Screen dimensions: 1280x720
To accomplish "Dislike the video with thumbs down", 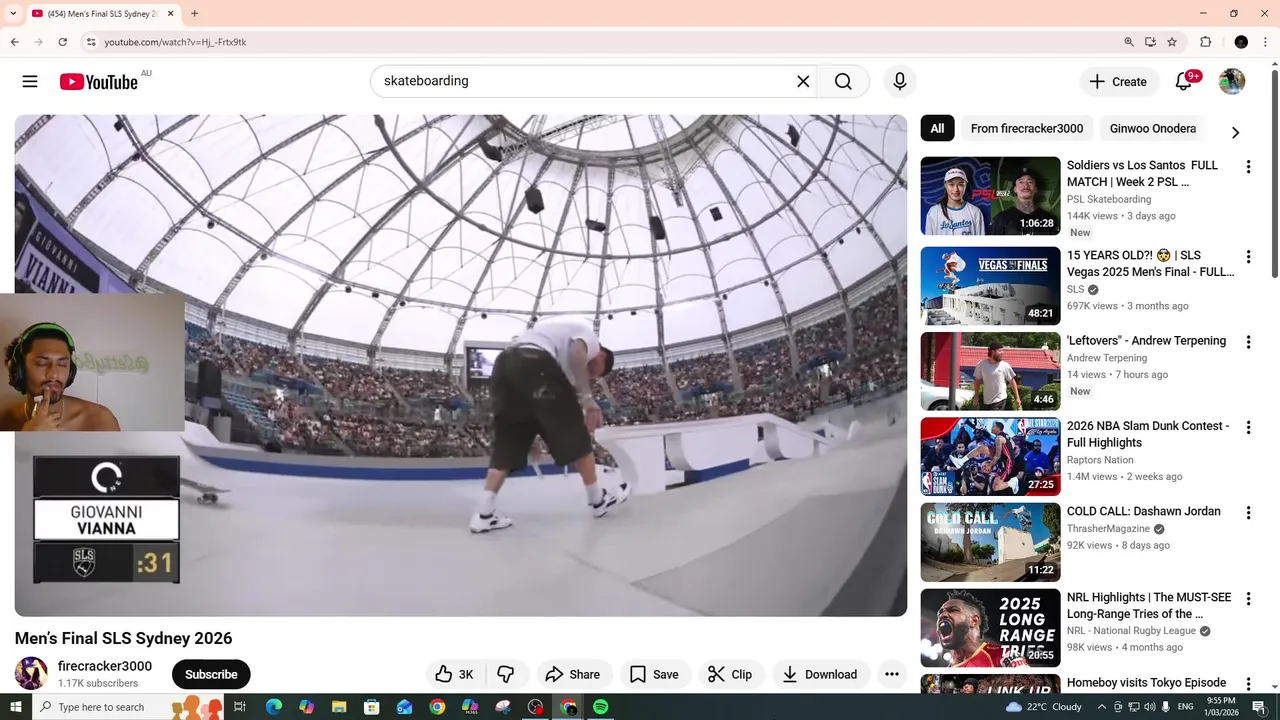I will [x=506, y=674].
